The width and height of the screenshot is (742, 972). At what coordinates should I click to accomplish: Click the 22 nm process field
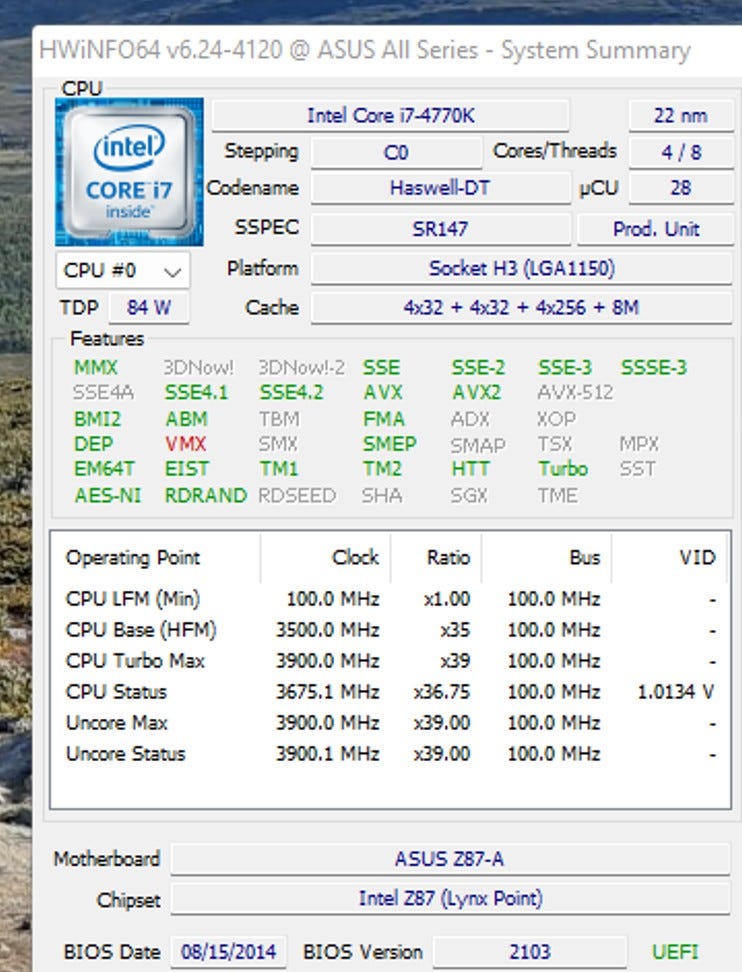tap(681, 115)
